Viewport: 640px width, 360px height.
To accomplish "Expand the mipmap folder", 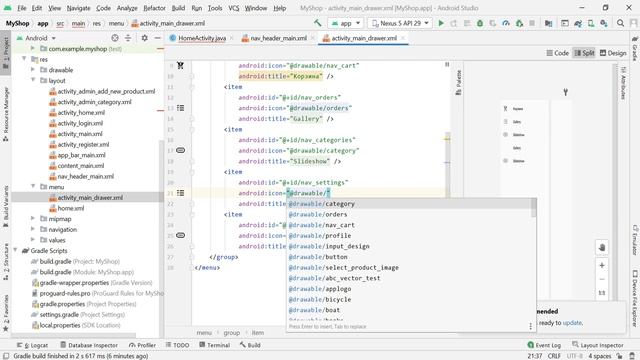I will [33, 218].
